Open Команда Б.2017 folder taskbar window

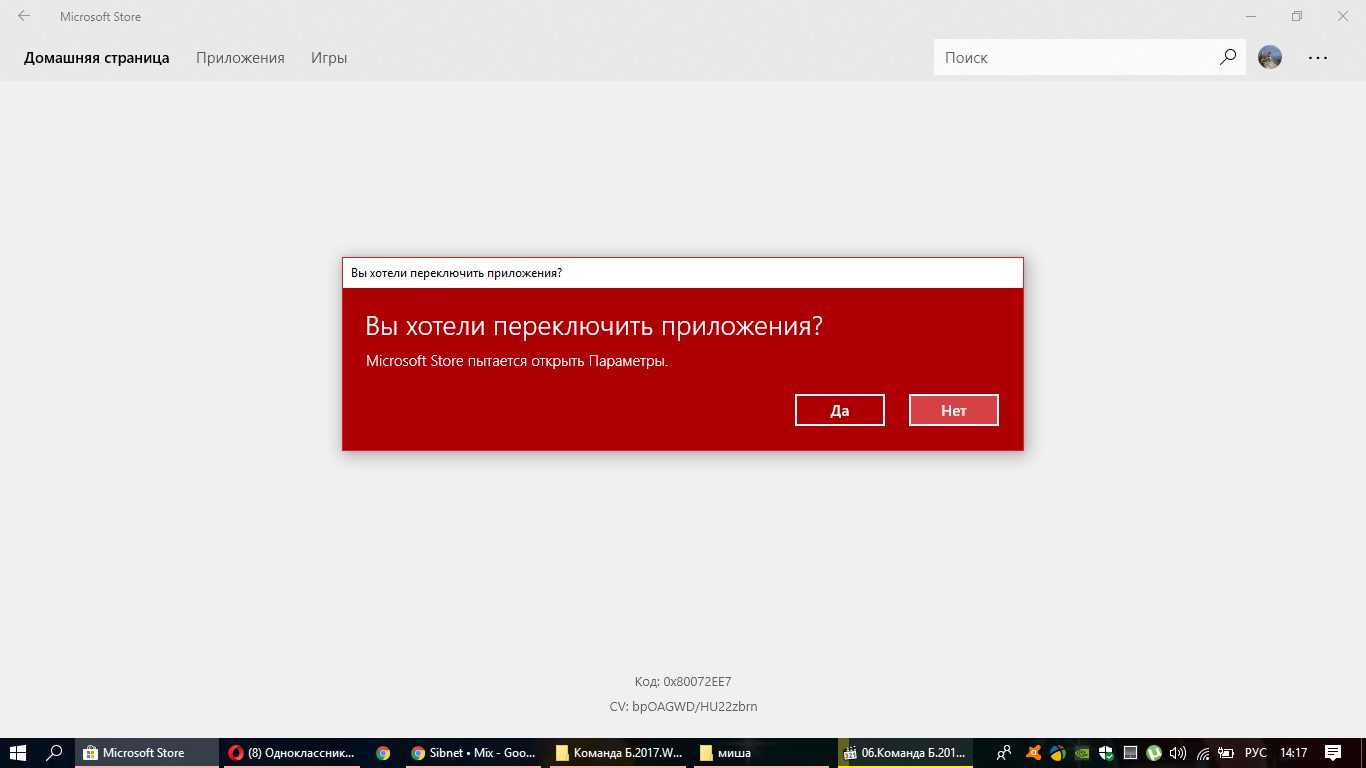[x=619, y=753]
